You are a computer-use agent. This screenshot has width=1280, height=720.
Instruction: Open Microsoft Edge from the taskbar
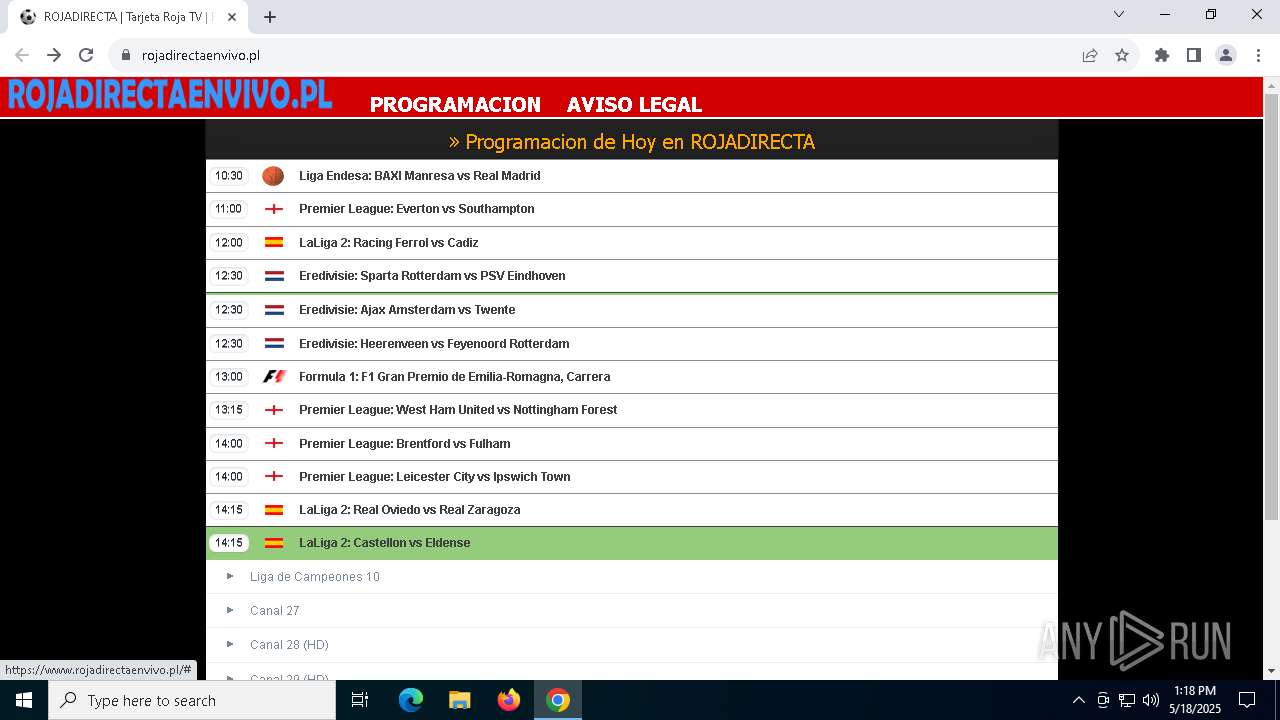tap(411, 700)
